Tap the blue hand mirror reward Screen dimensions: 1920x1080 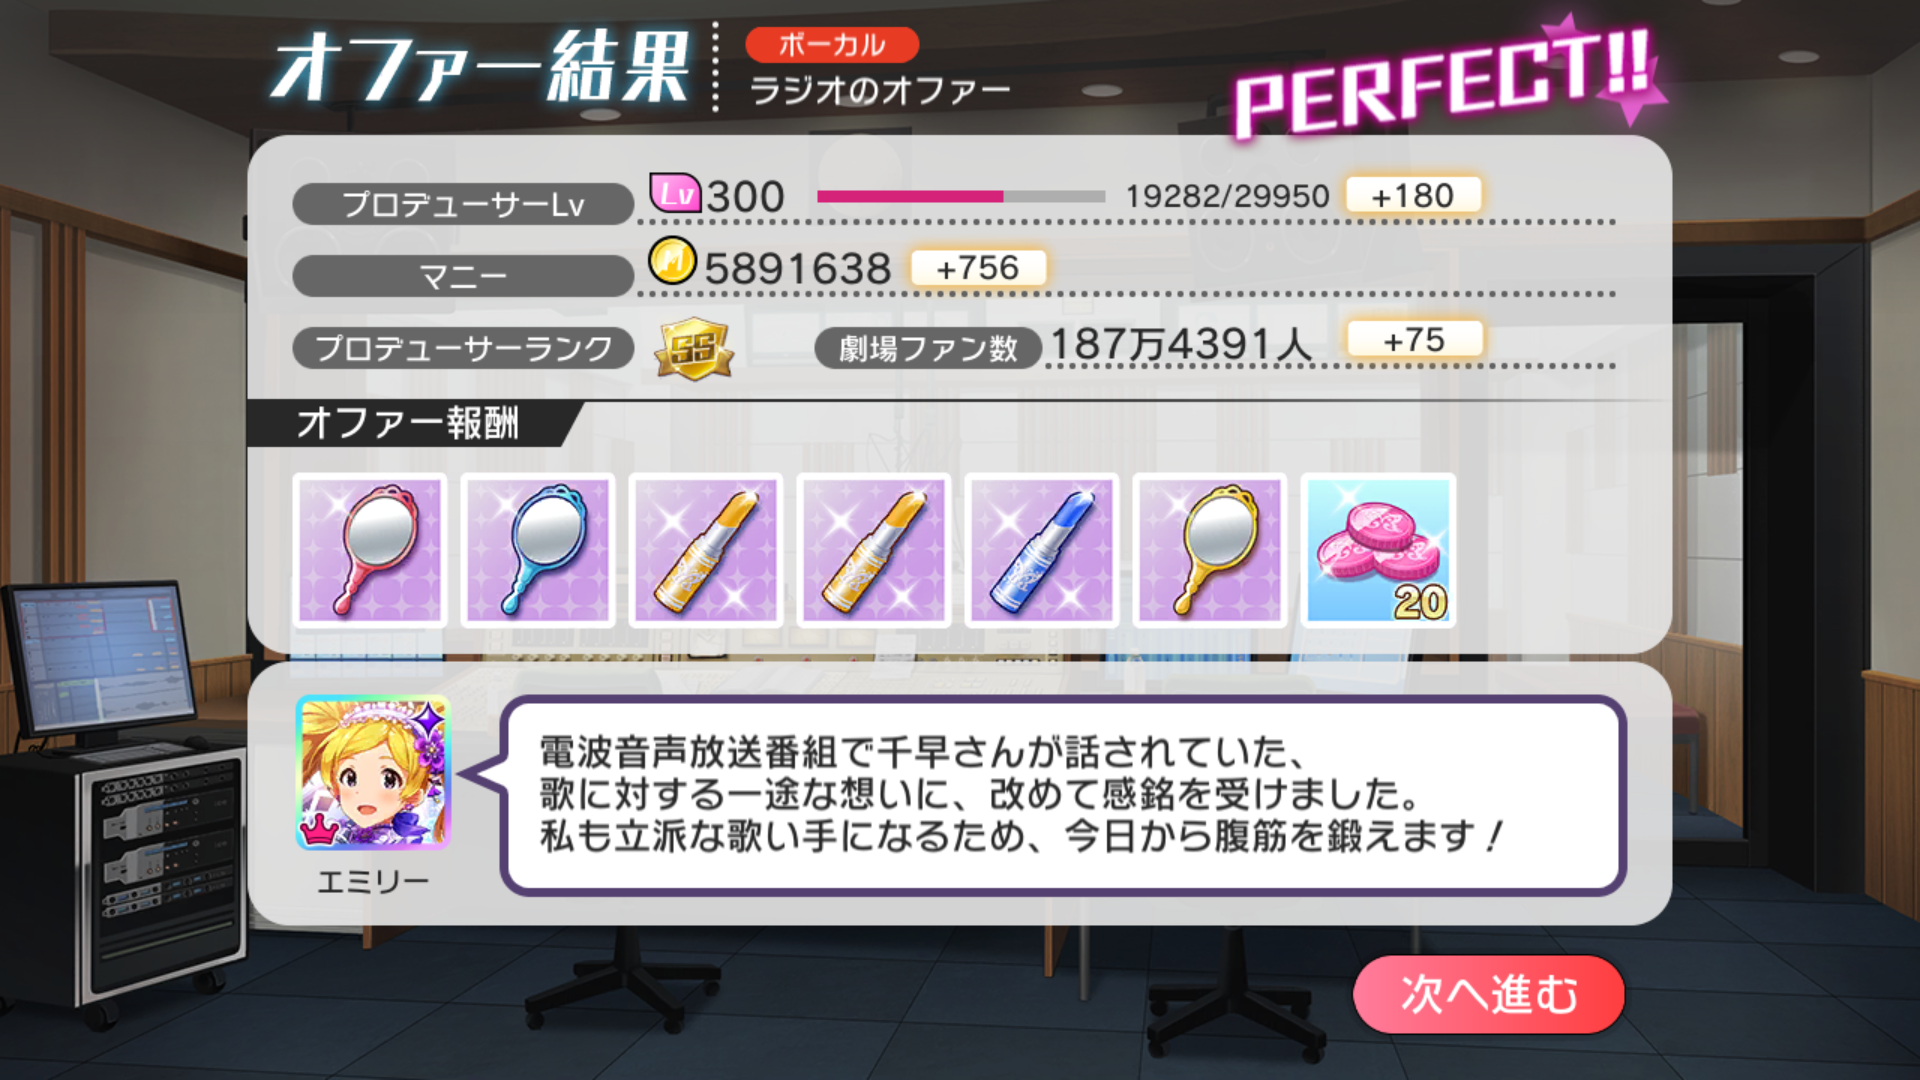pos(538,550)
